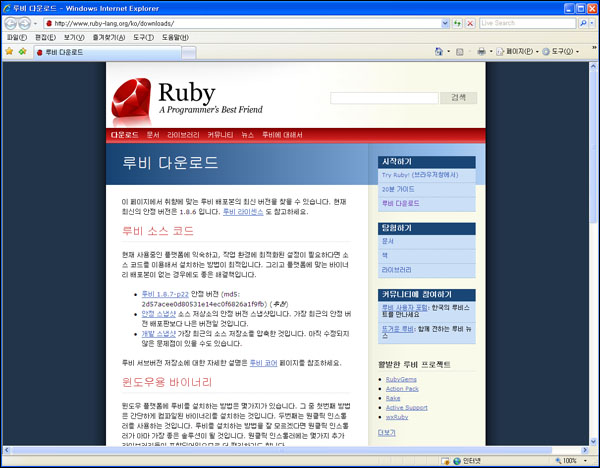Viewport: 600px width, 468px height.
Task: Select the 루비 다운로드 browser tab
Action: point(107,52)
